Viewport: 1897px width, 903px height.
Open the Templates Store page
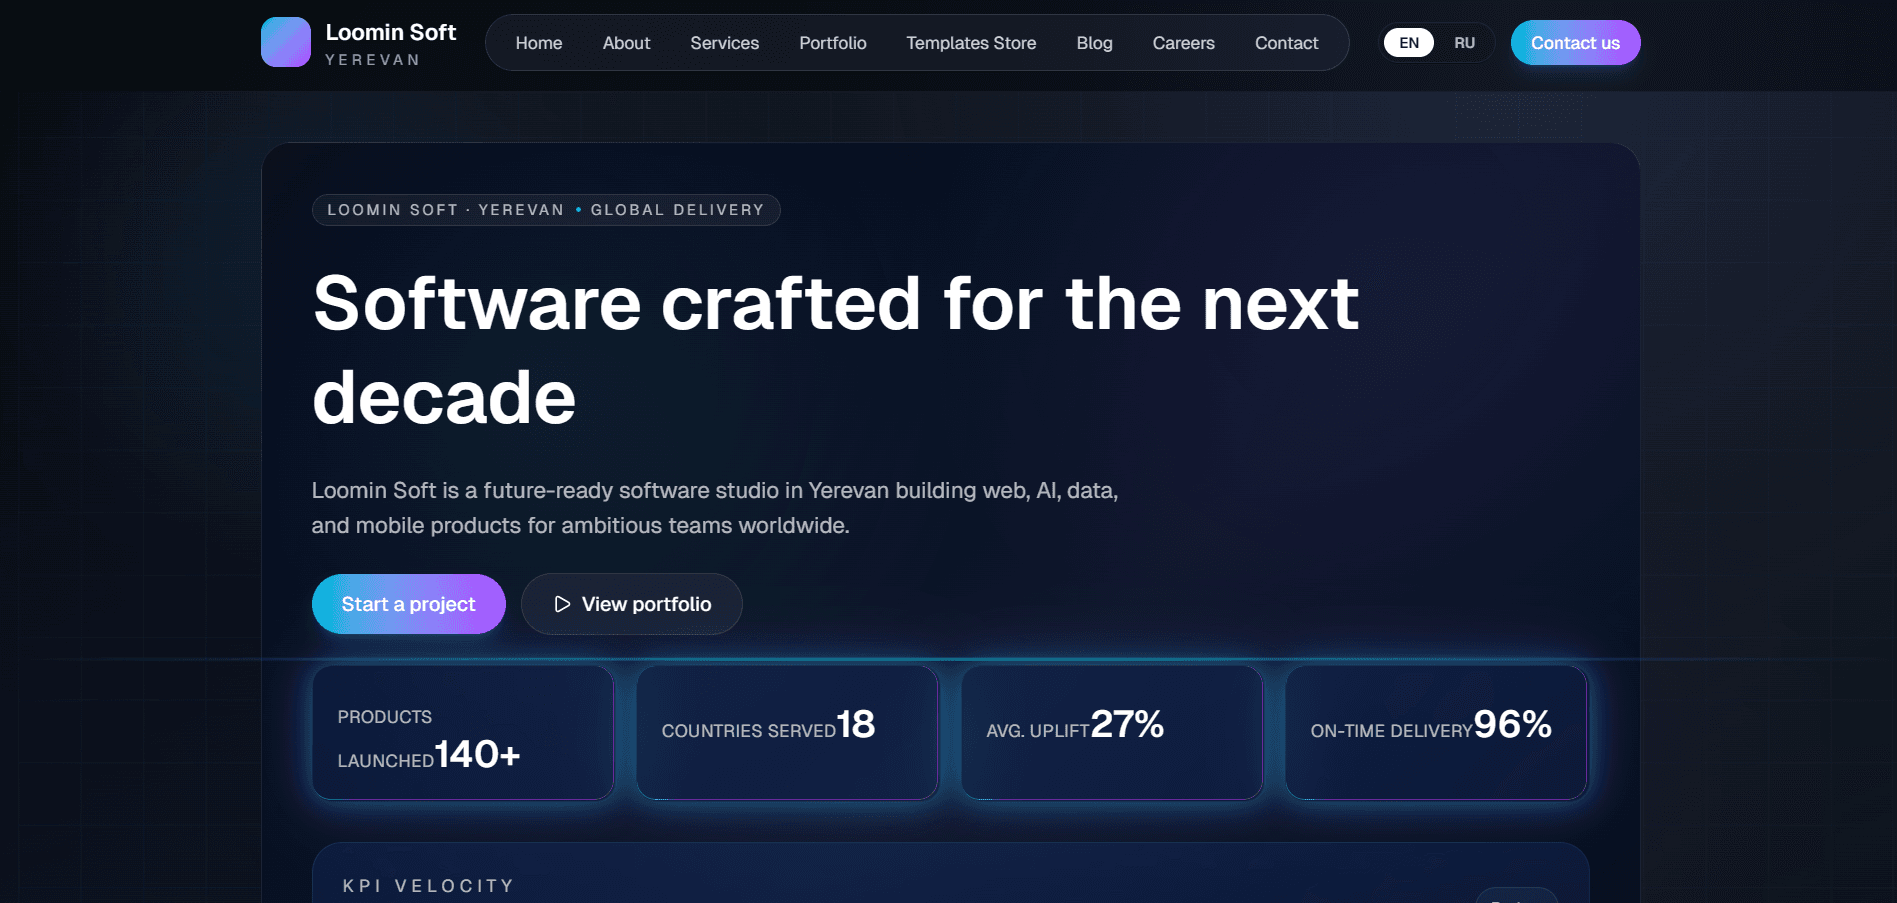971,43
